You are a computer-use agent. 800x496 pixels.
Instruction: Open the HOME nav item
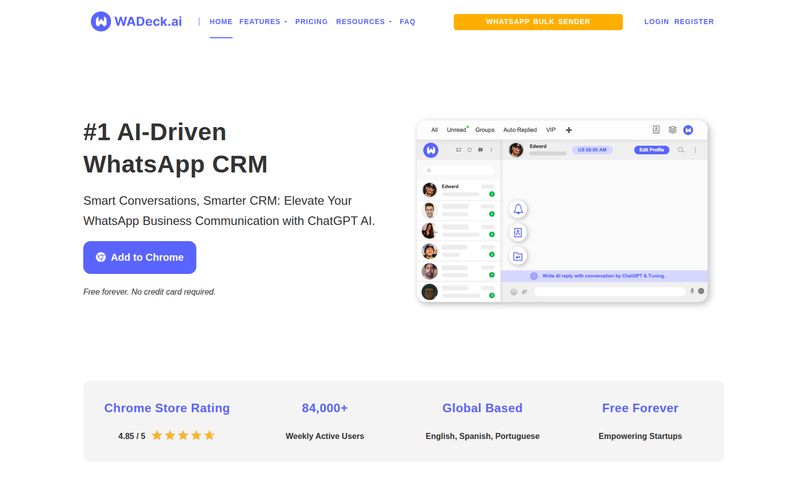221,21
